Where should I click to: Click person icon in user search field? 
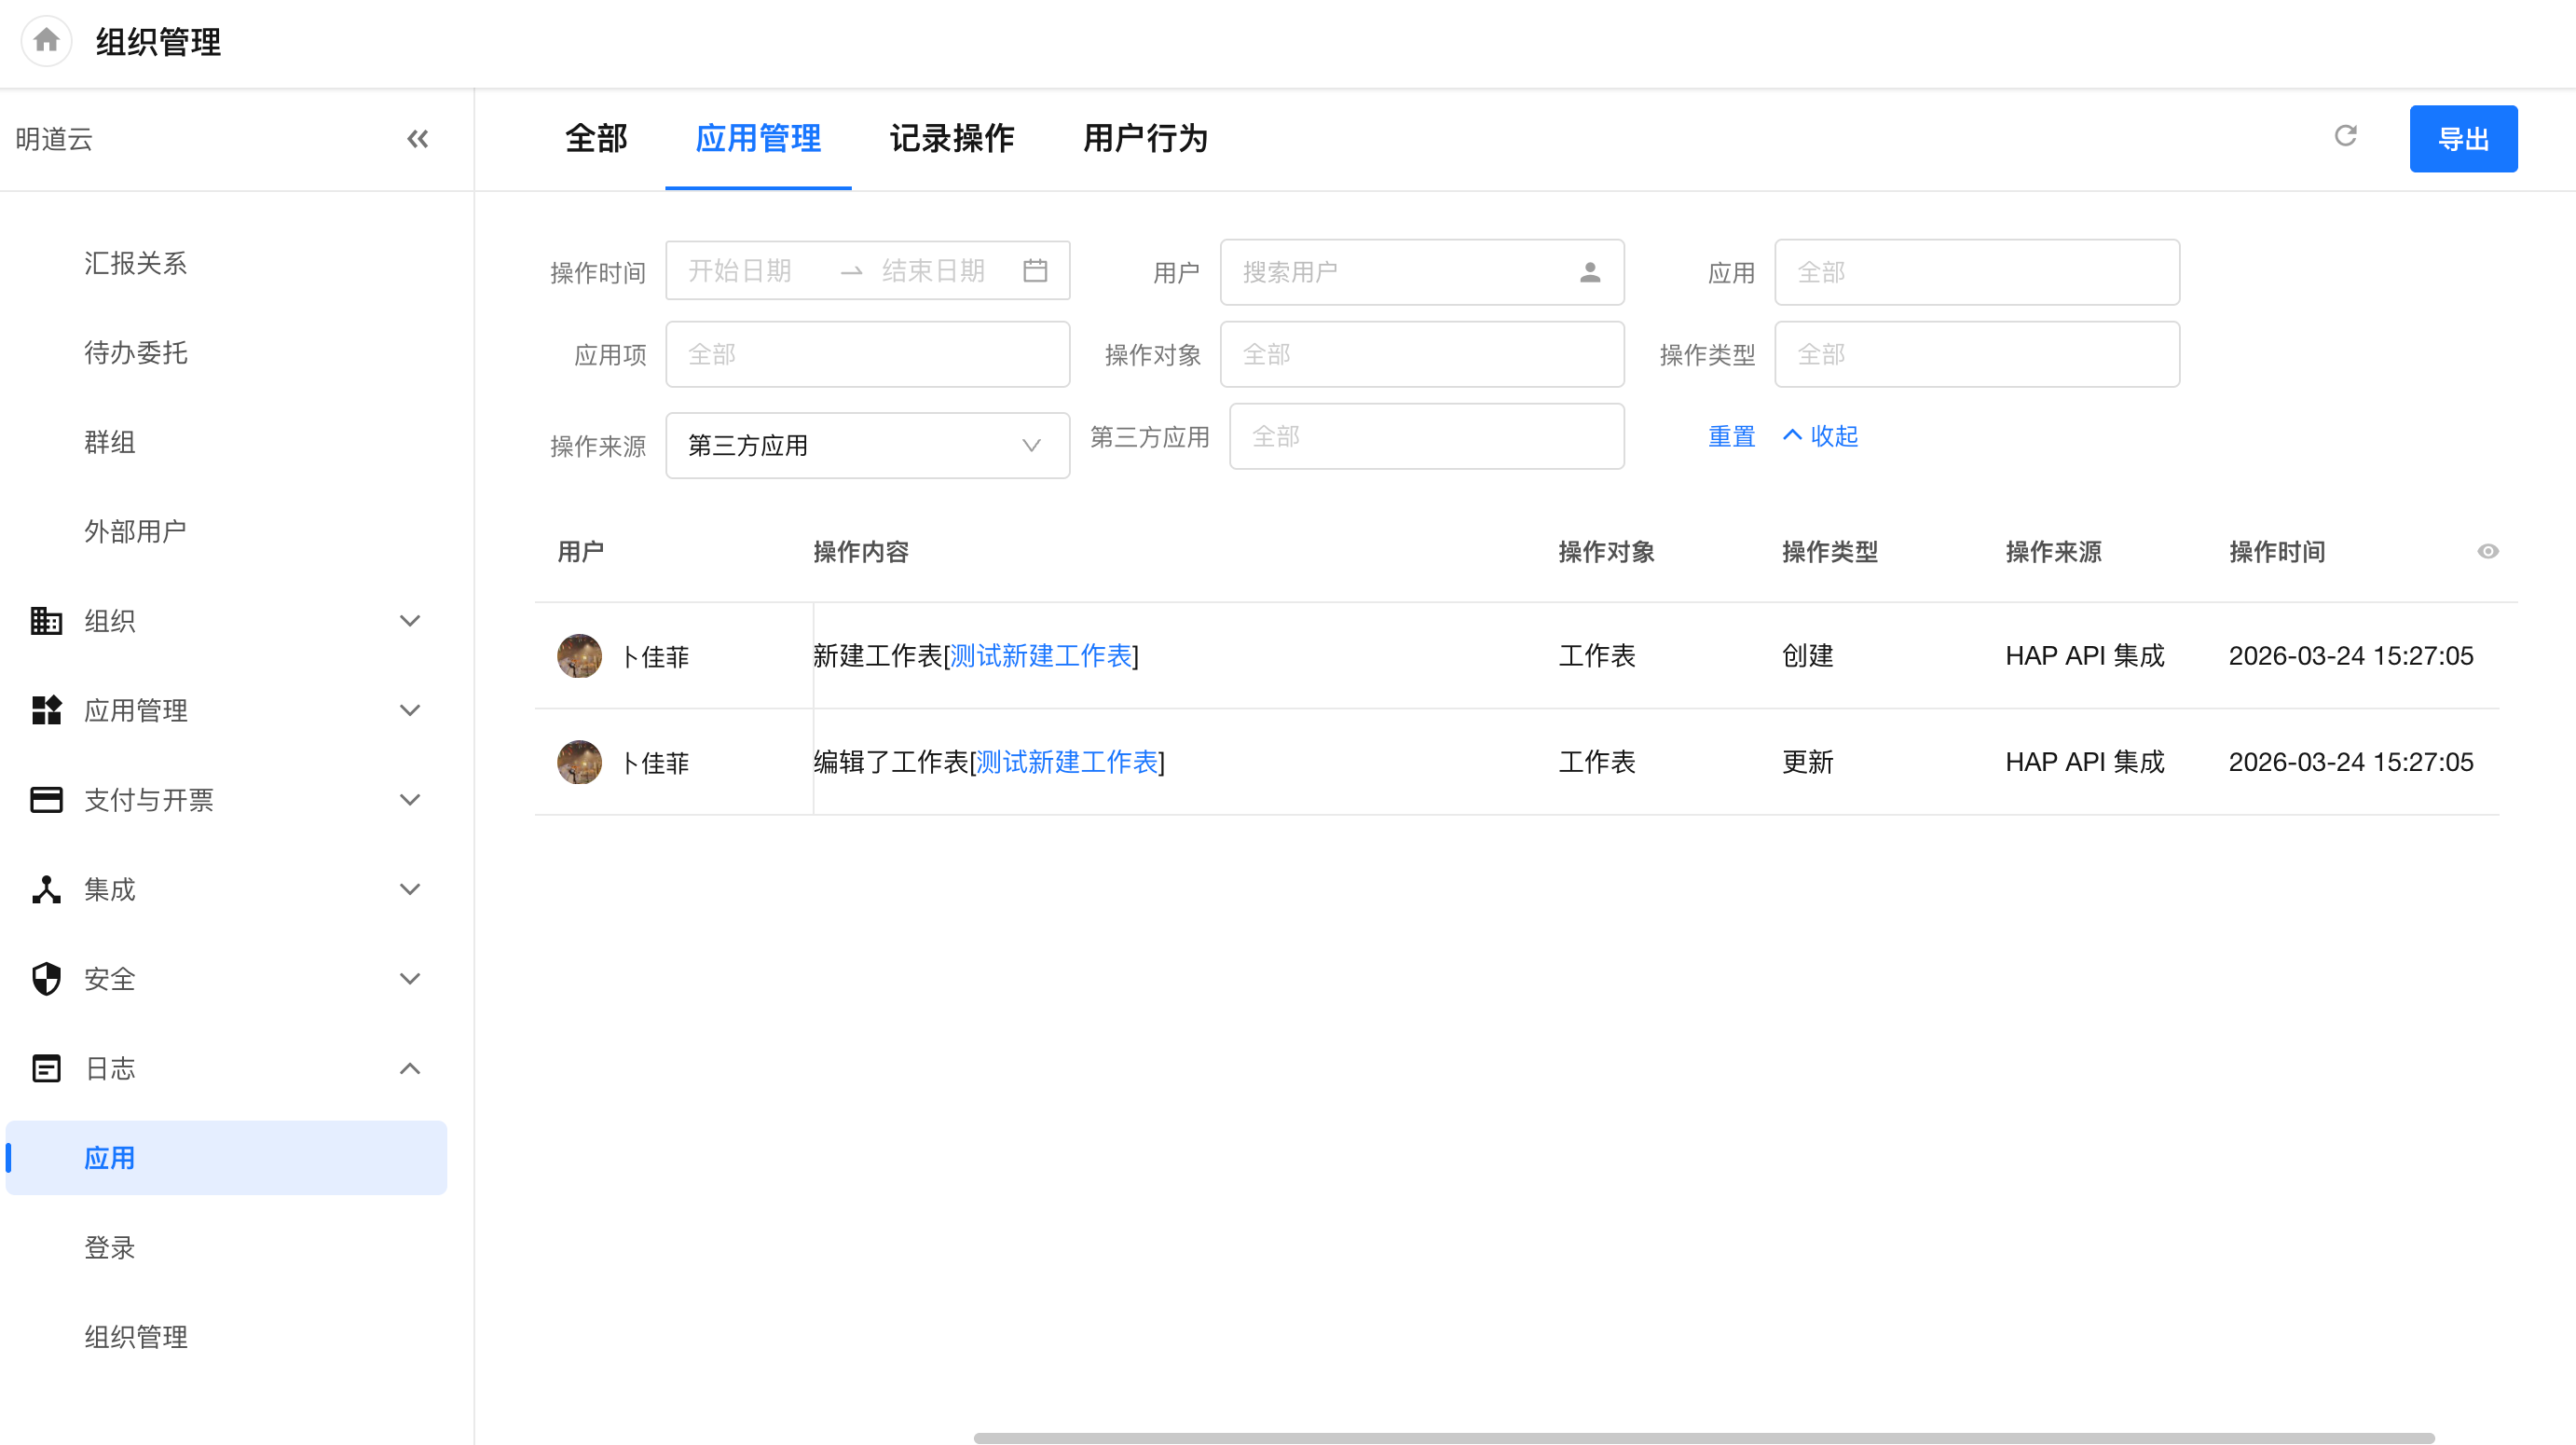[1589, 272]
